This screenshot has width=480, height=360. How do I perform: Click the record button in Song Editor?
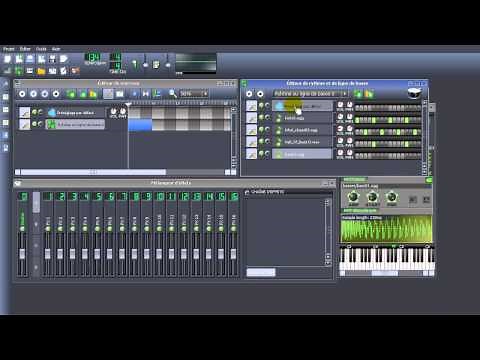coord(33,94)
